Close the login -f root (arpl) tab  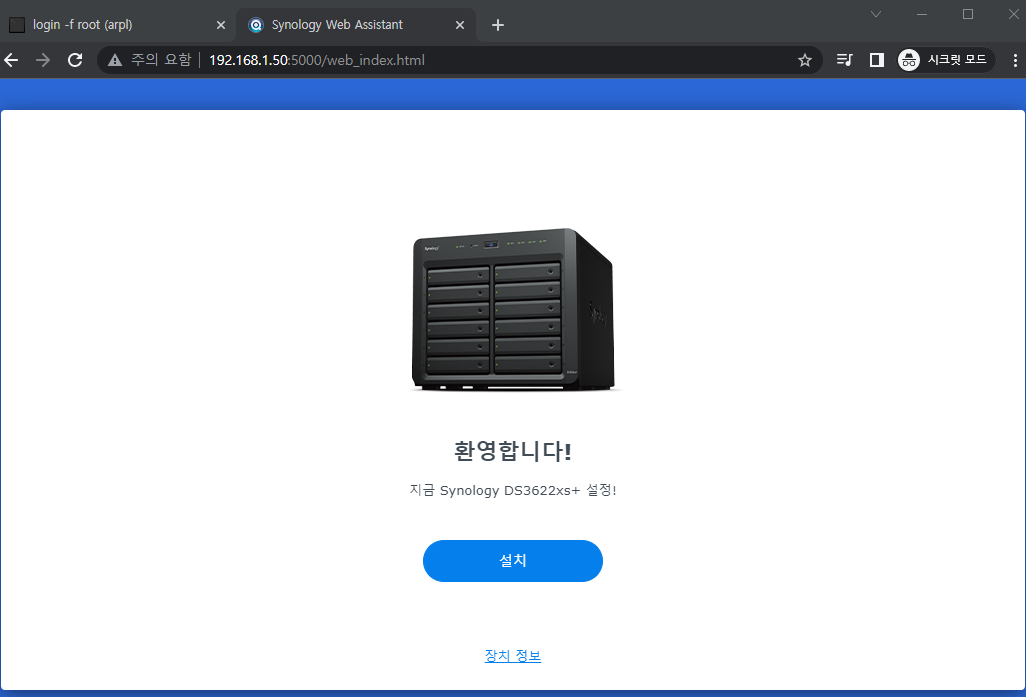(221, 25)
